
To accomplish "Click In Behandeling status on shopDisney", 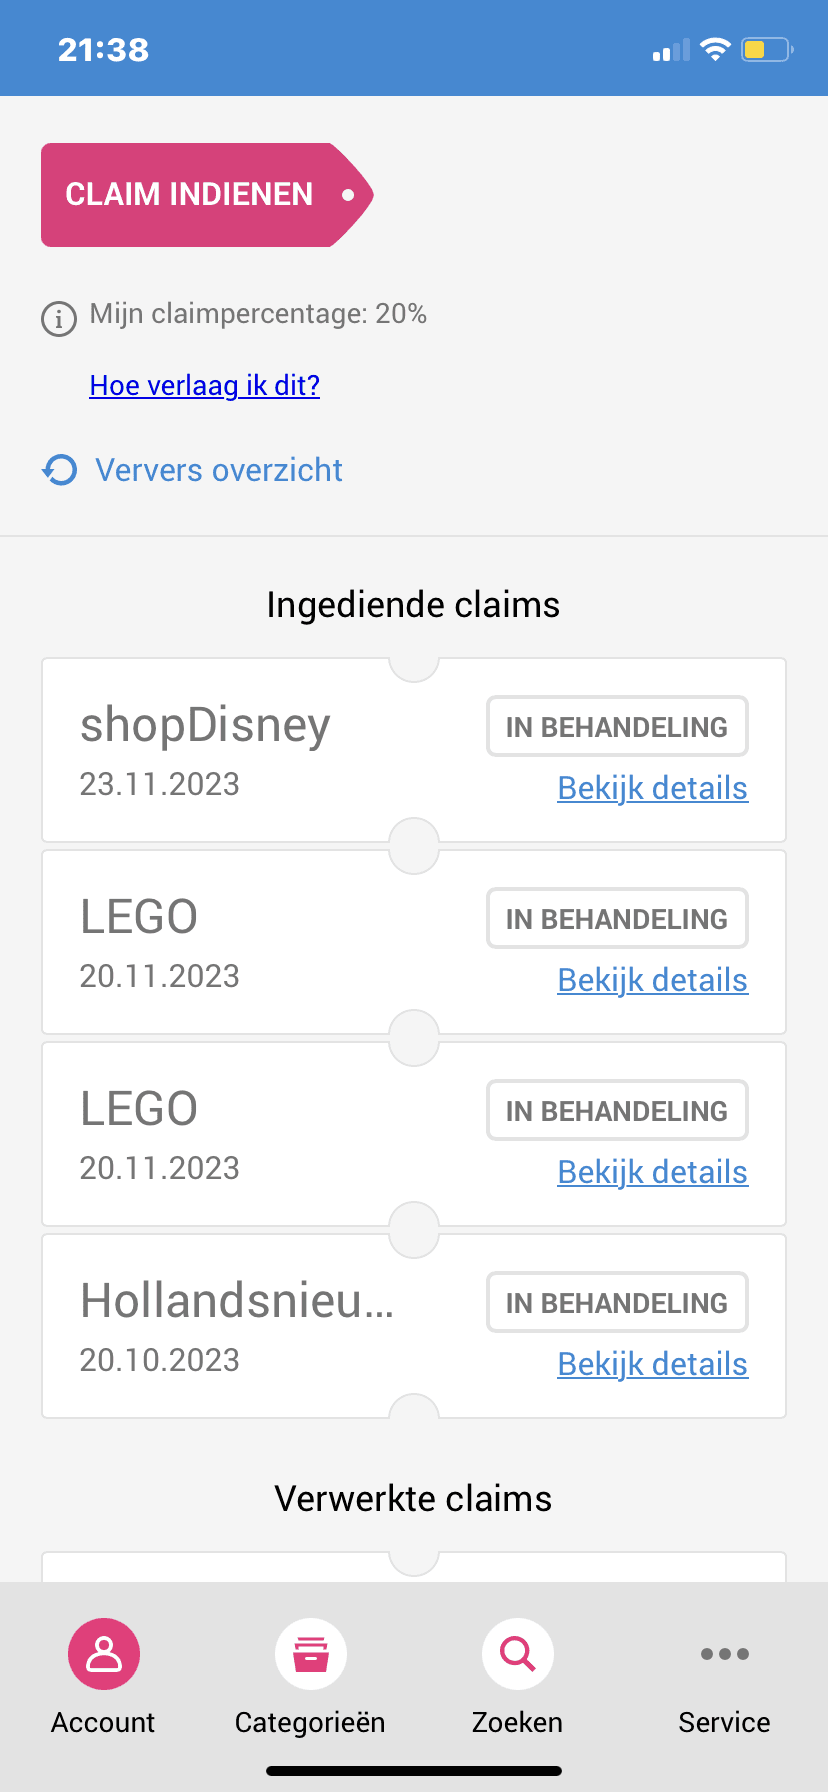I will tap(617, 727).
